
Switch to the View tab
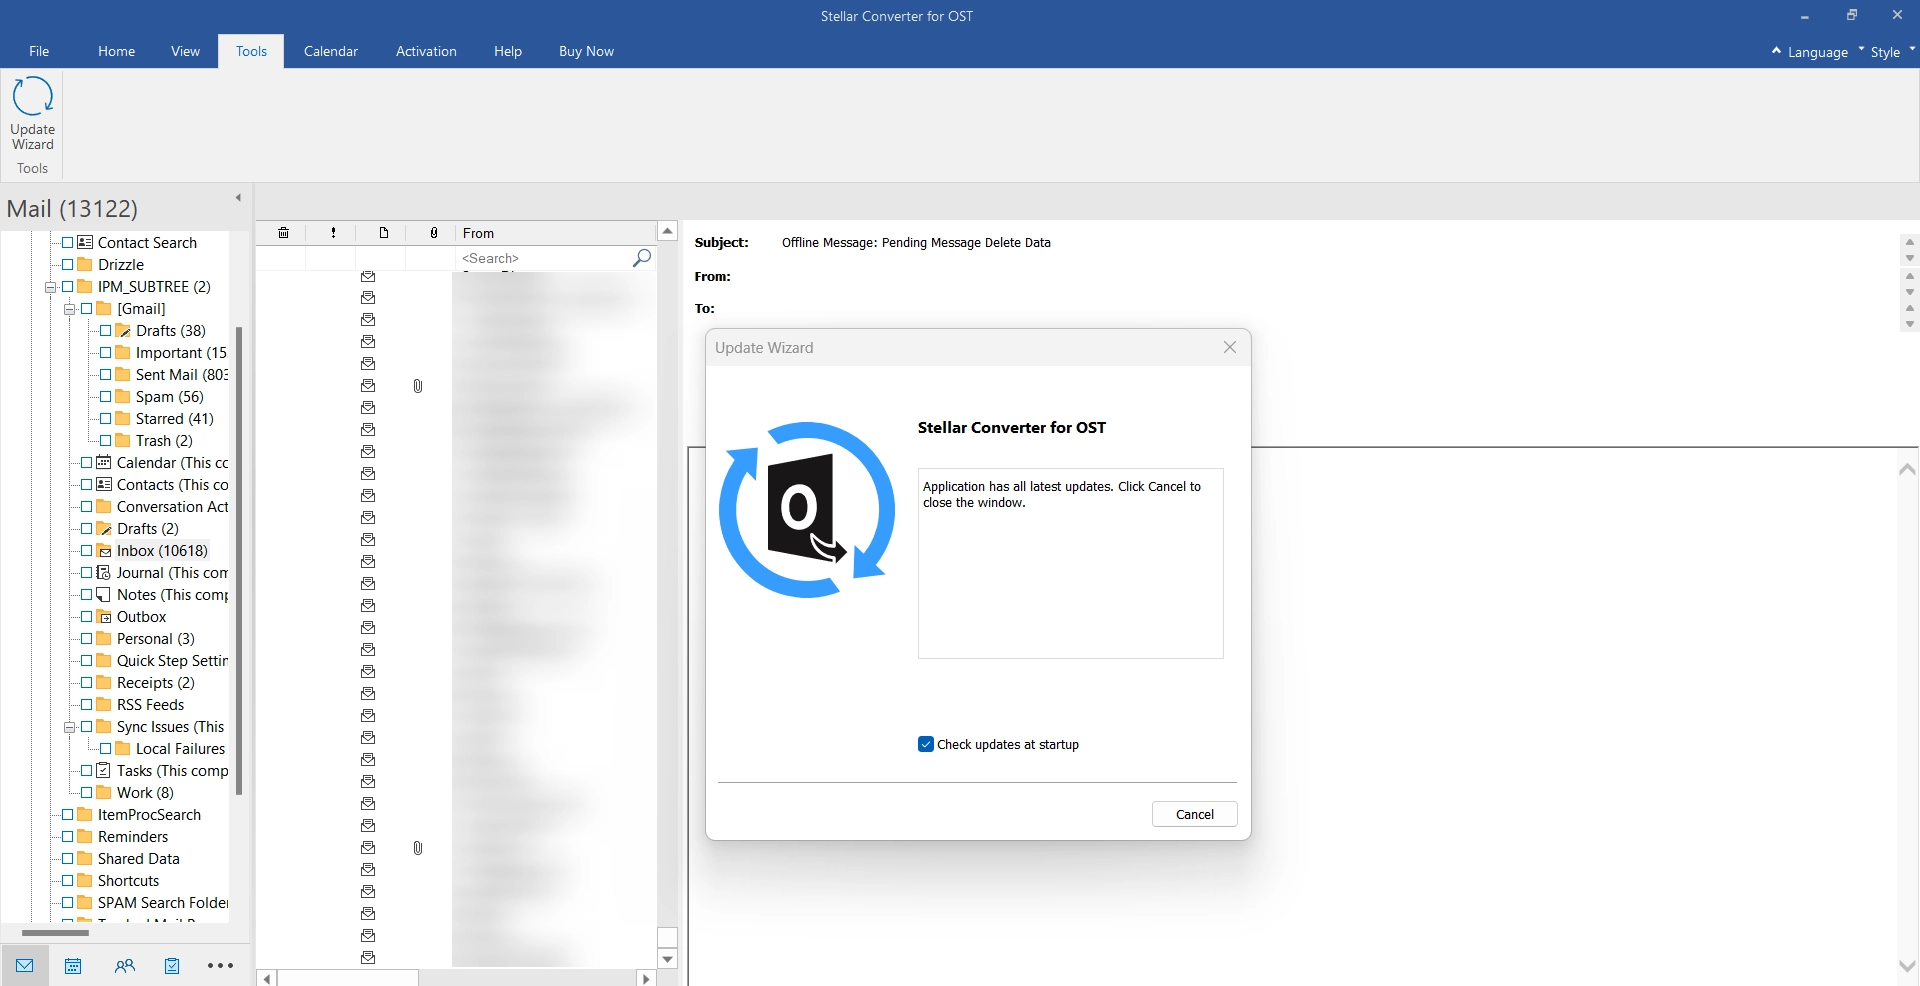(185, 51)
